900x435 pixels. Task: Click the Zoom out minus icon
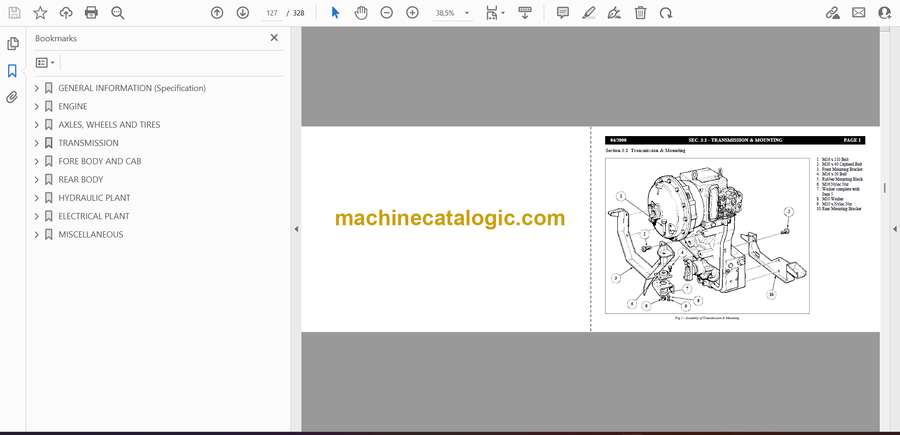[x=387, y=13]
